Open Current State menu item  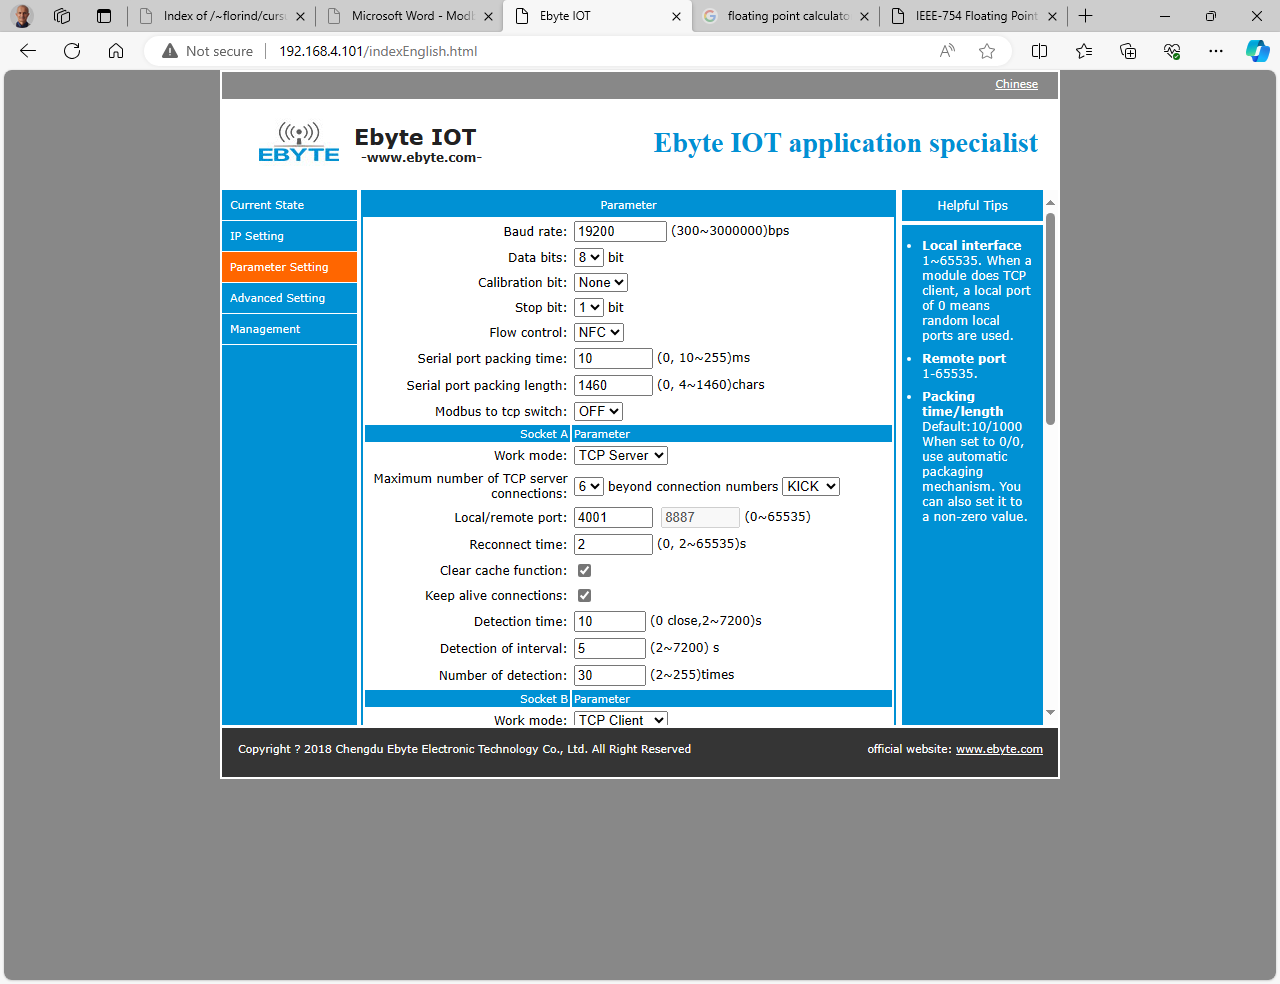(289, 205)
